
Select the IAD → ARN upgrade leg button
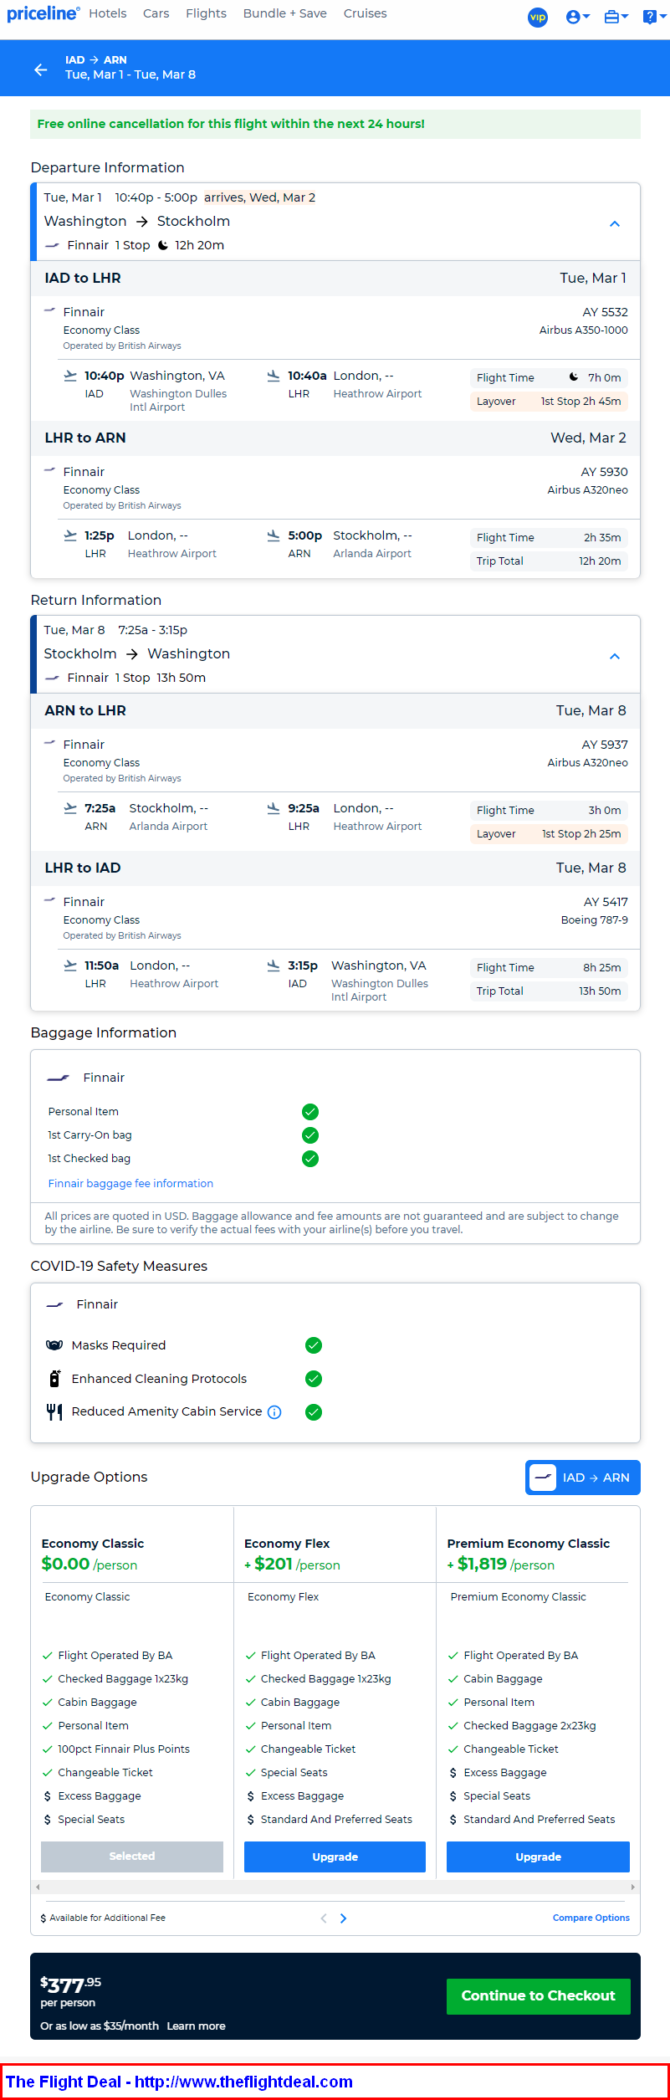pyautogui.click(x=583, y=1477)
